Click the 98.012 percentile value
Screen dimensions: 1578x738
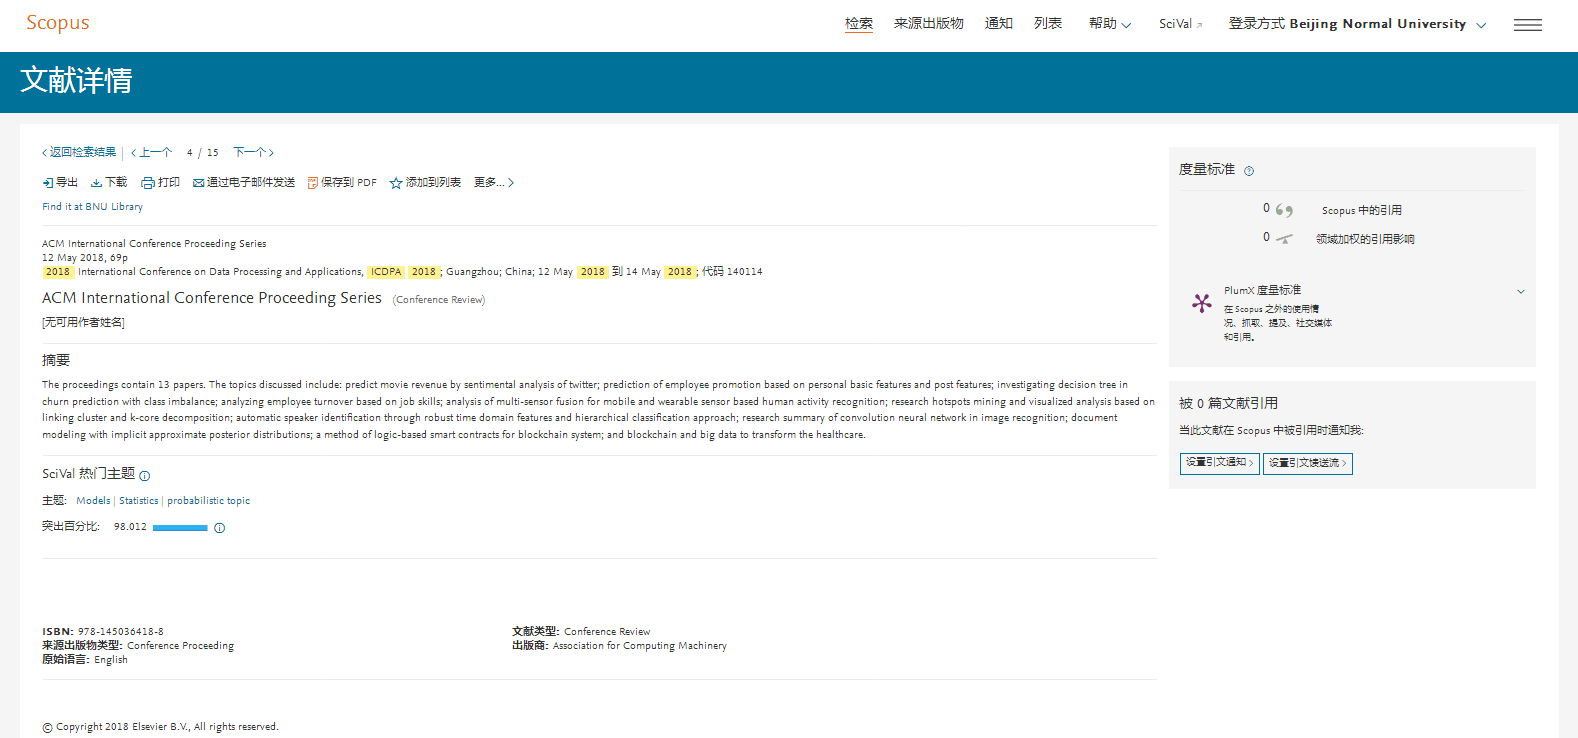pos(130,527)
